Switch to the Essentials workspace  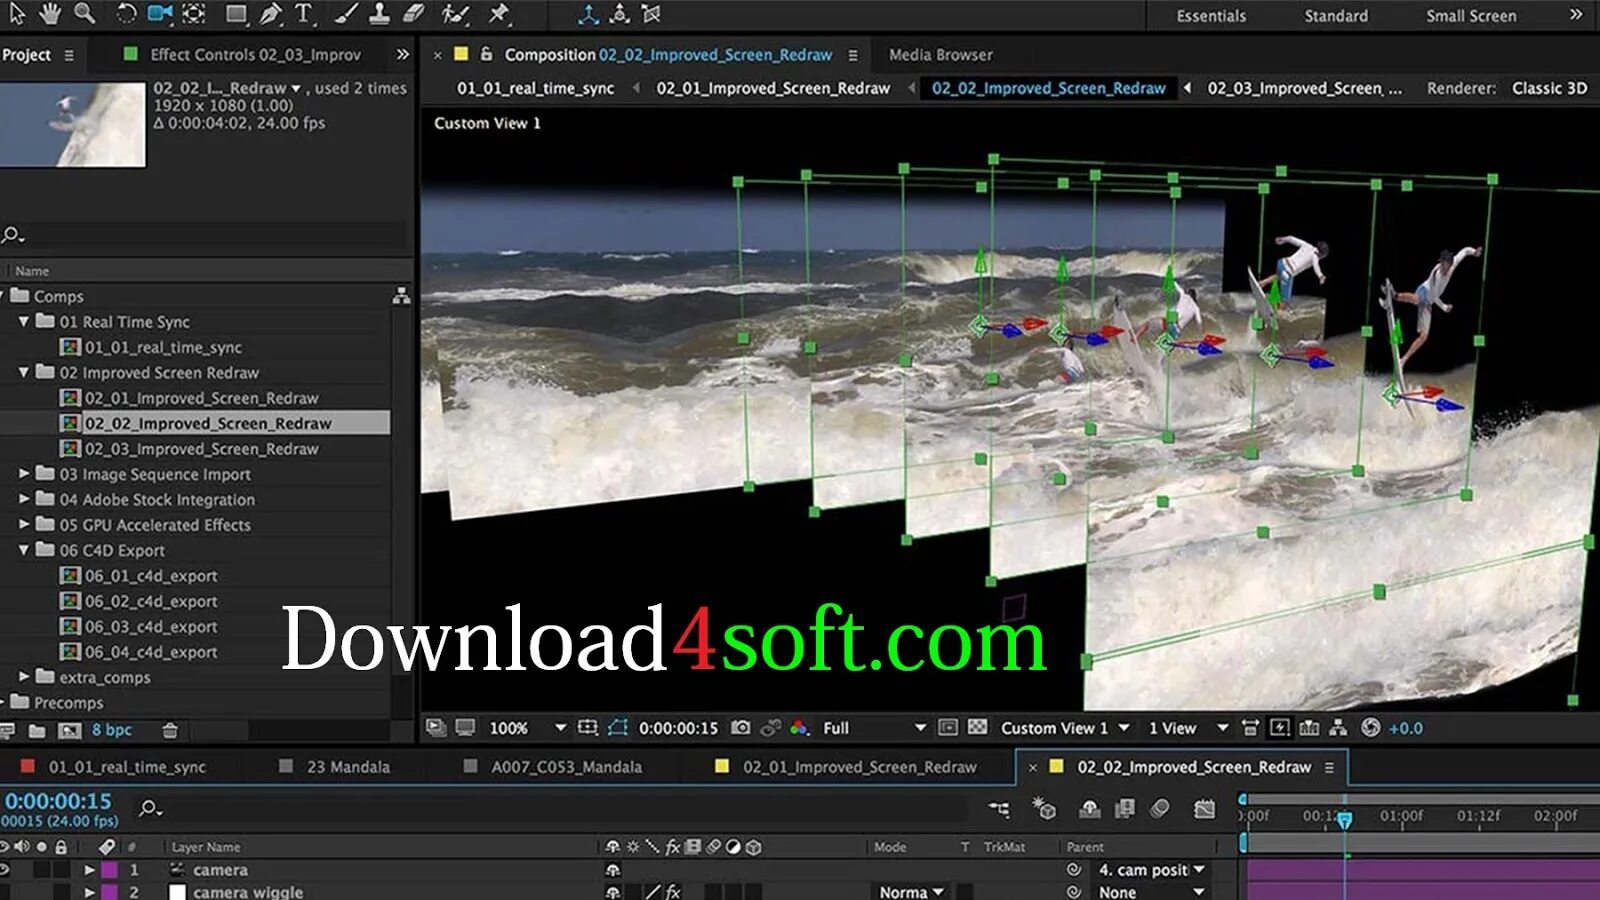[x=1211, y=16]
